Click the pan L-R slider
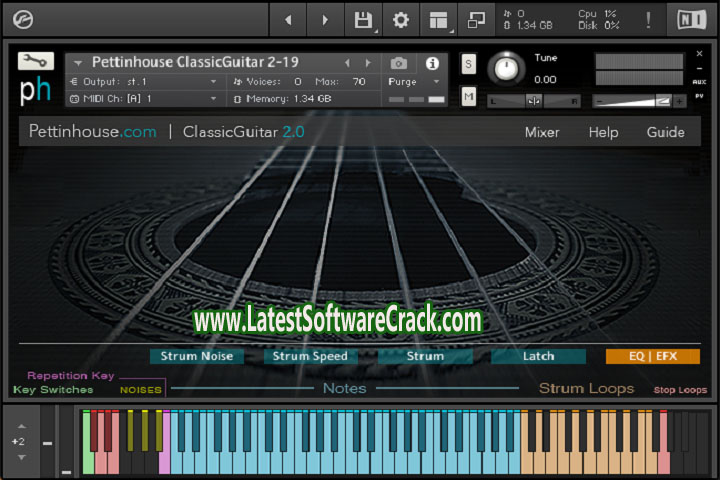 click(x=534, y=101)
